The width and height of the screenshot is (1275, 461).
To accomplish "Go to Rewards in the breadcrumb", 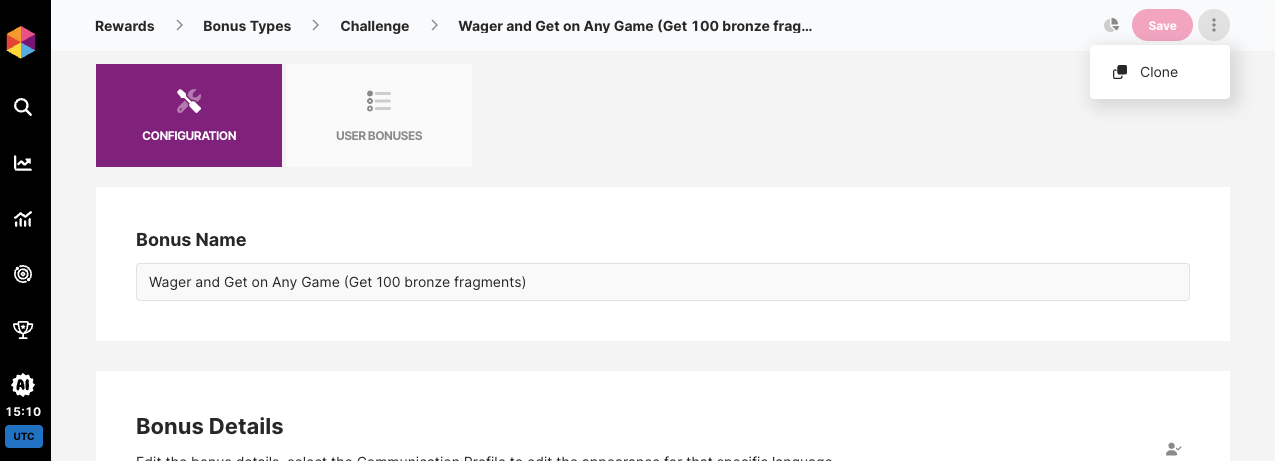I will (125, 26).
